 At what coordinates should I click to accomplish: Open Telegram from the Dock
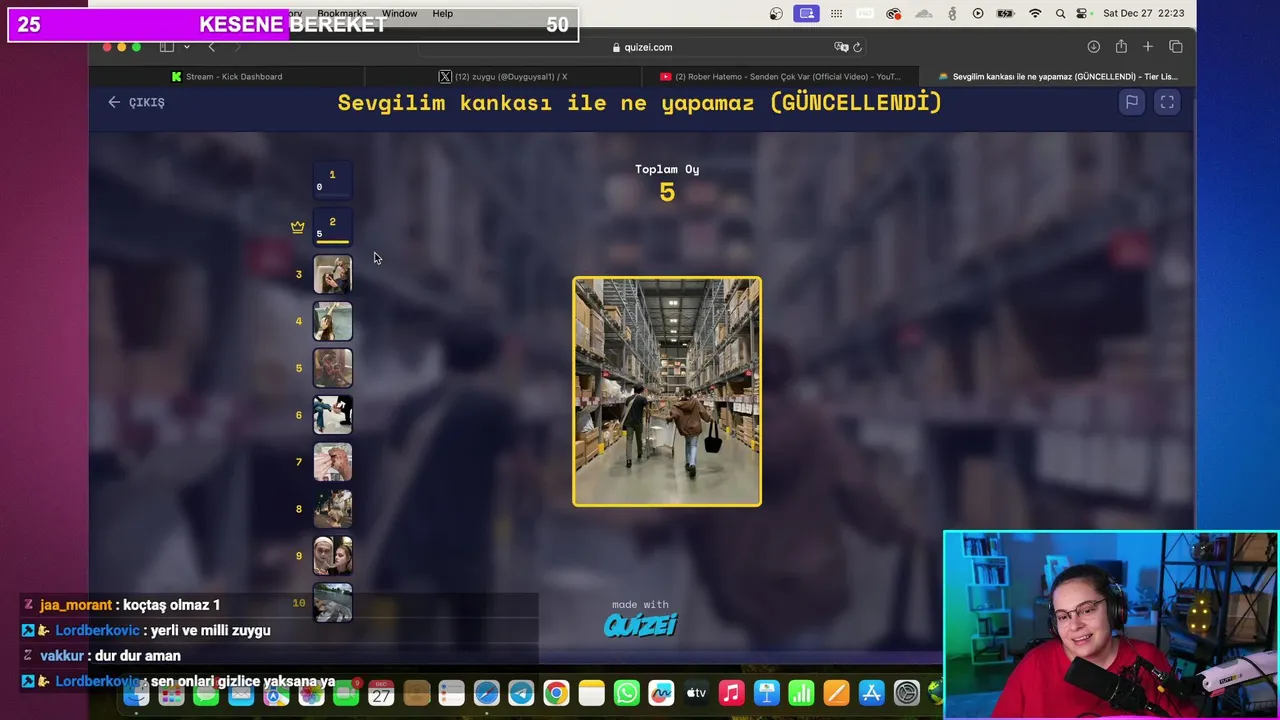[521, 693]
